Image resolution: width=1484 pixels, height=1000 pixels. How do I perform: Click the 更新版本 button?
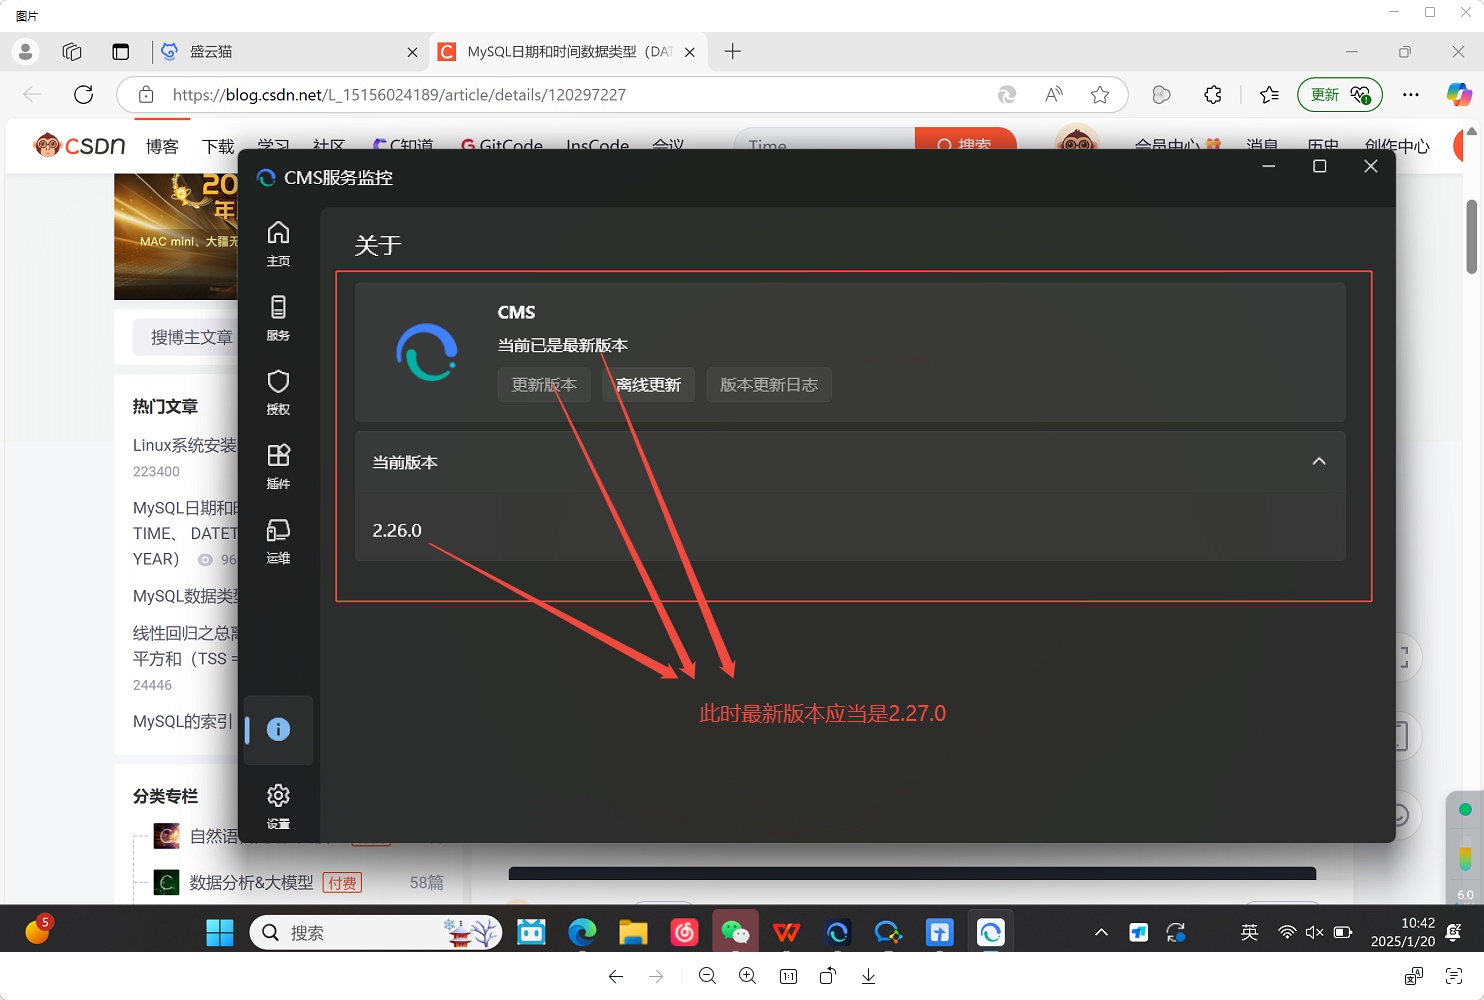pyautogui.click(x=544, y=385)
